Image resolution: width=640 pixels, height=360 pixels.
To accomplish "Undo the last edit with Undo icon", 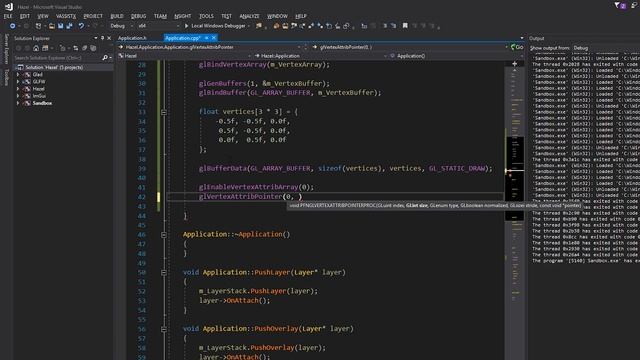I will 81,26.
